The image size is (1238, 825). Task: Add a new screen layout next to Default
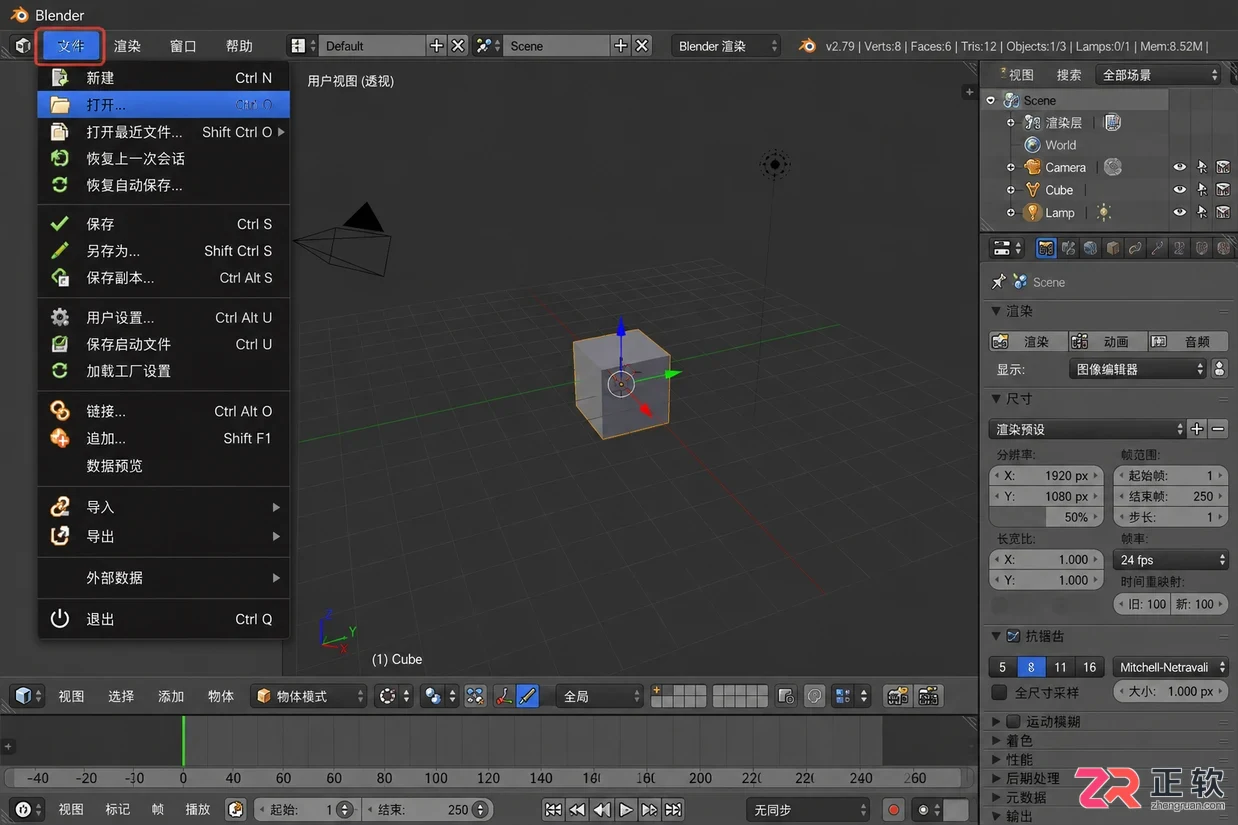436,46
